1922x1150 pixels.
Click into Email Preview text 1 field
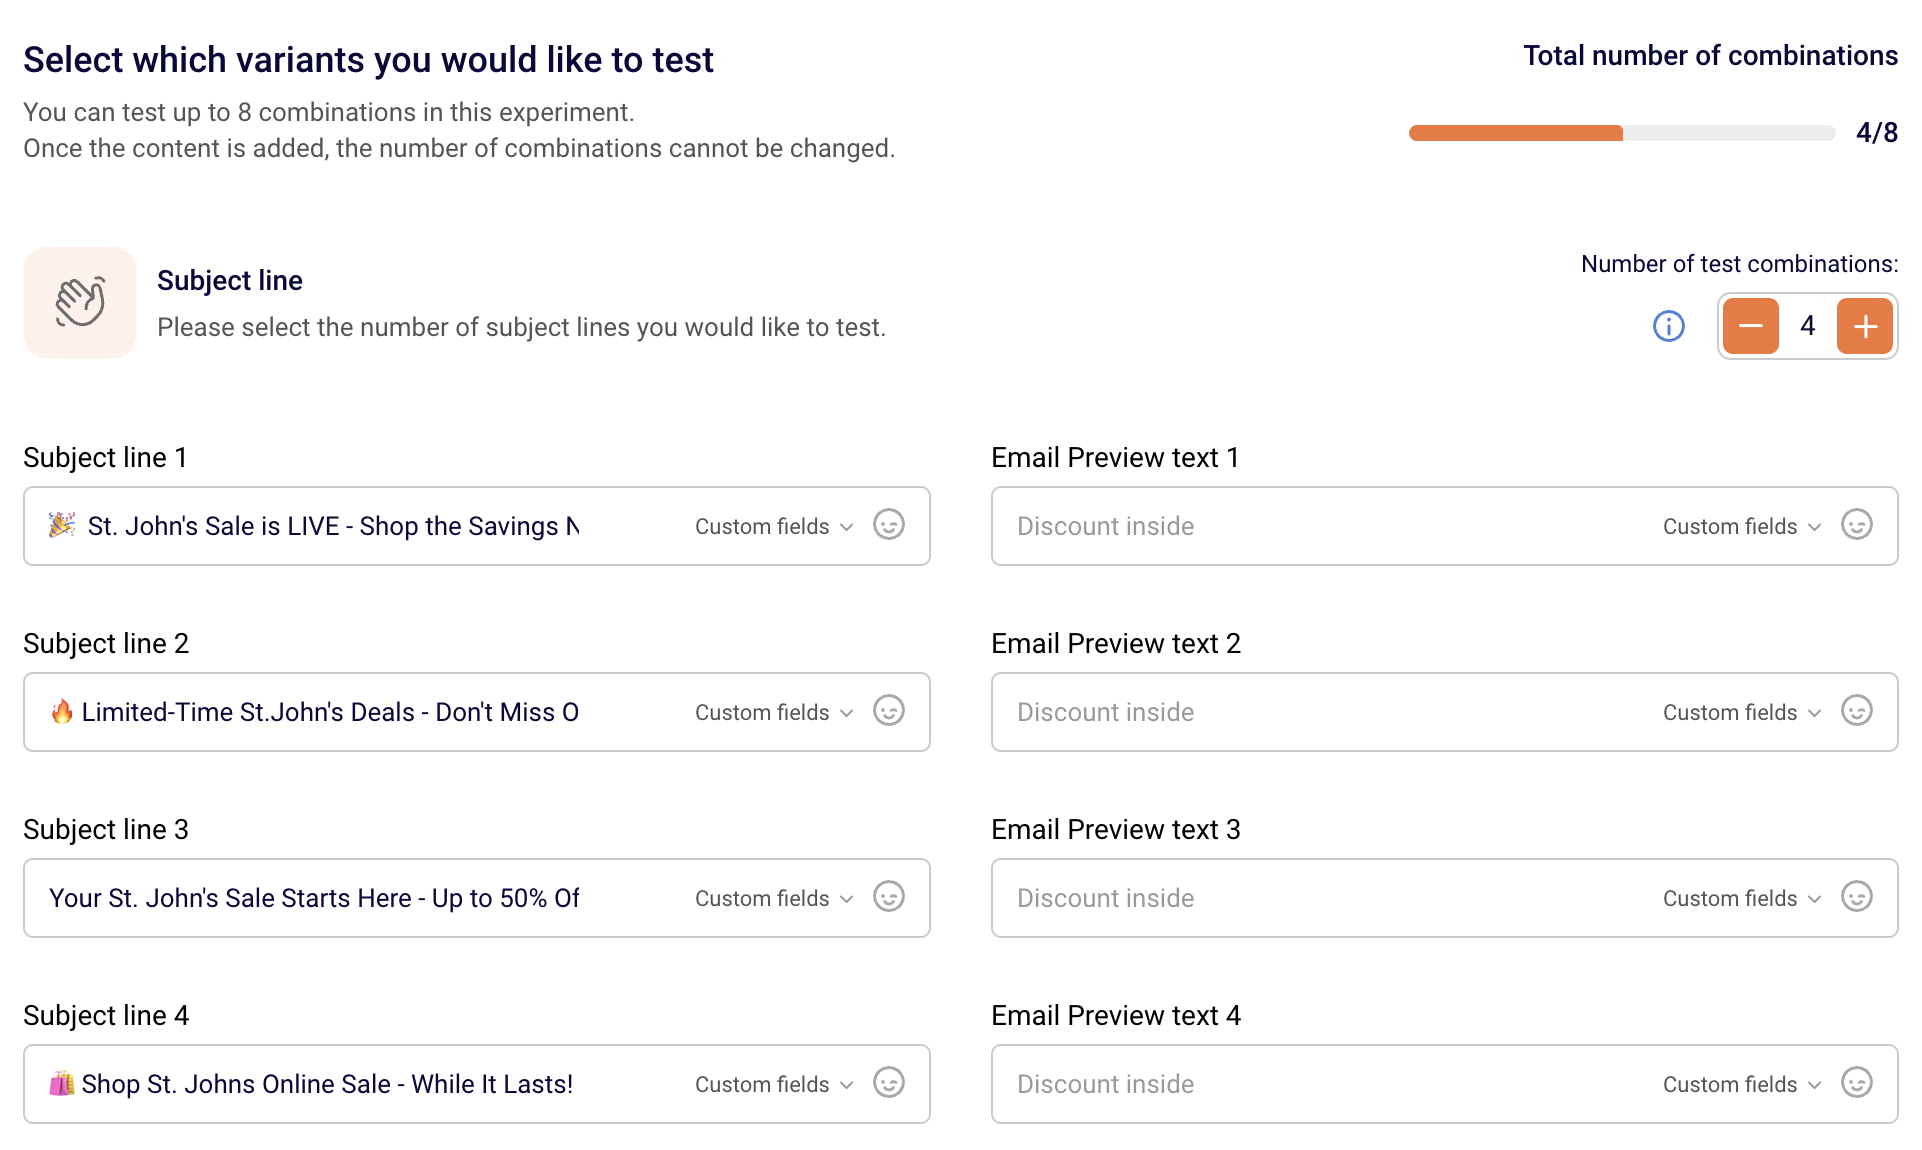(1300, 526)
